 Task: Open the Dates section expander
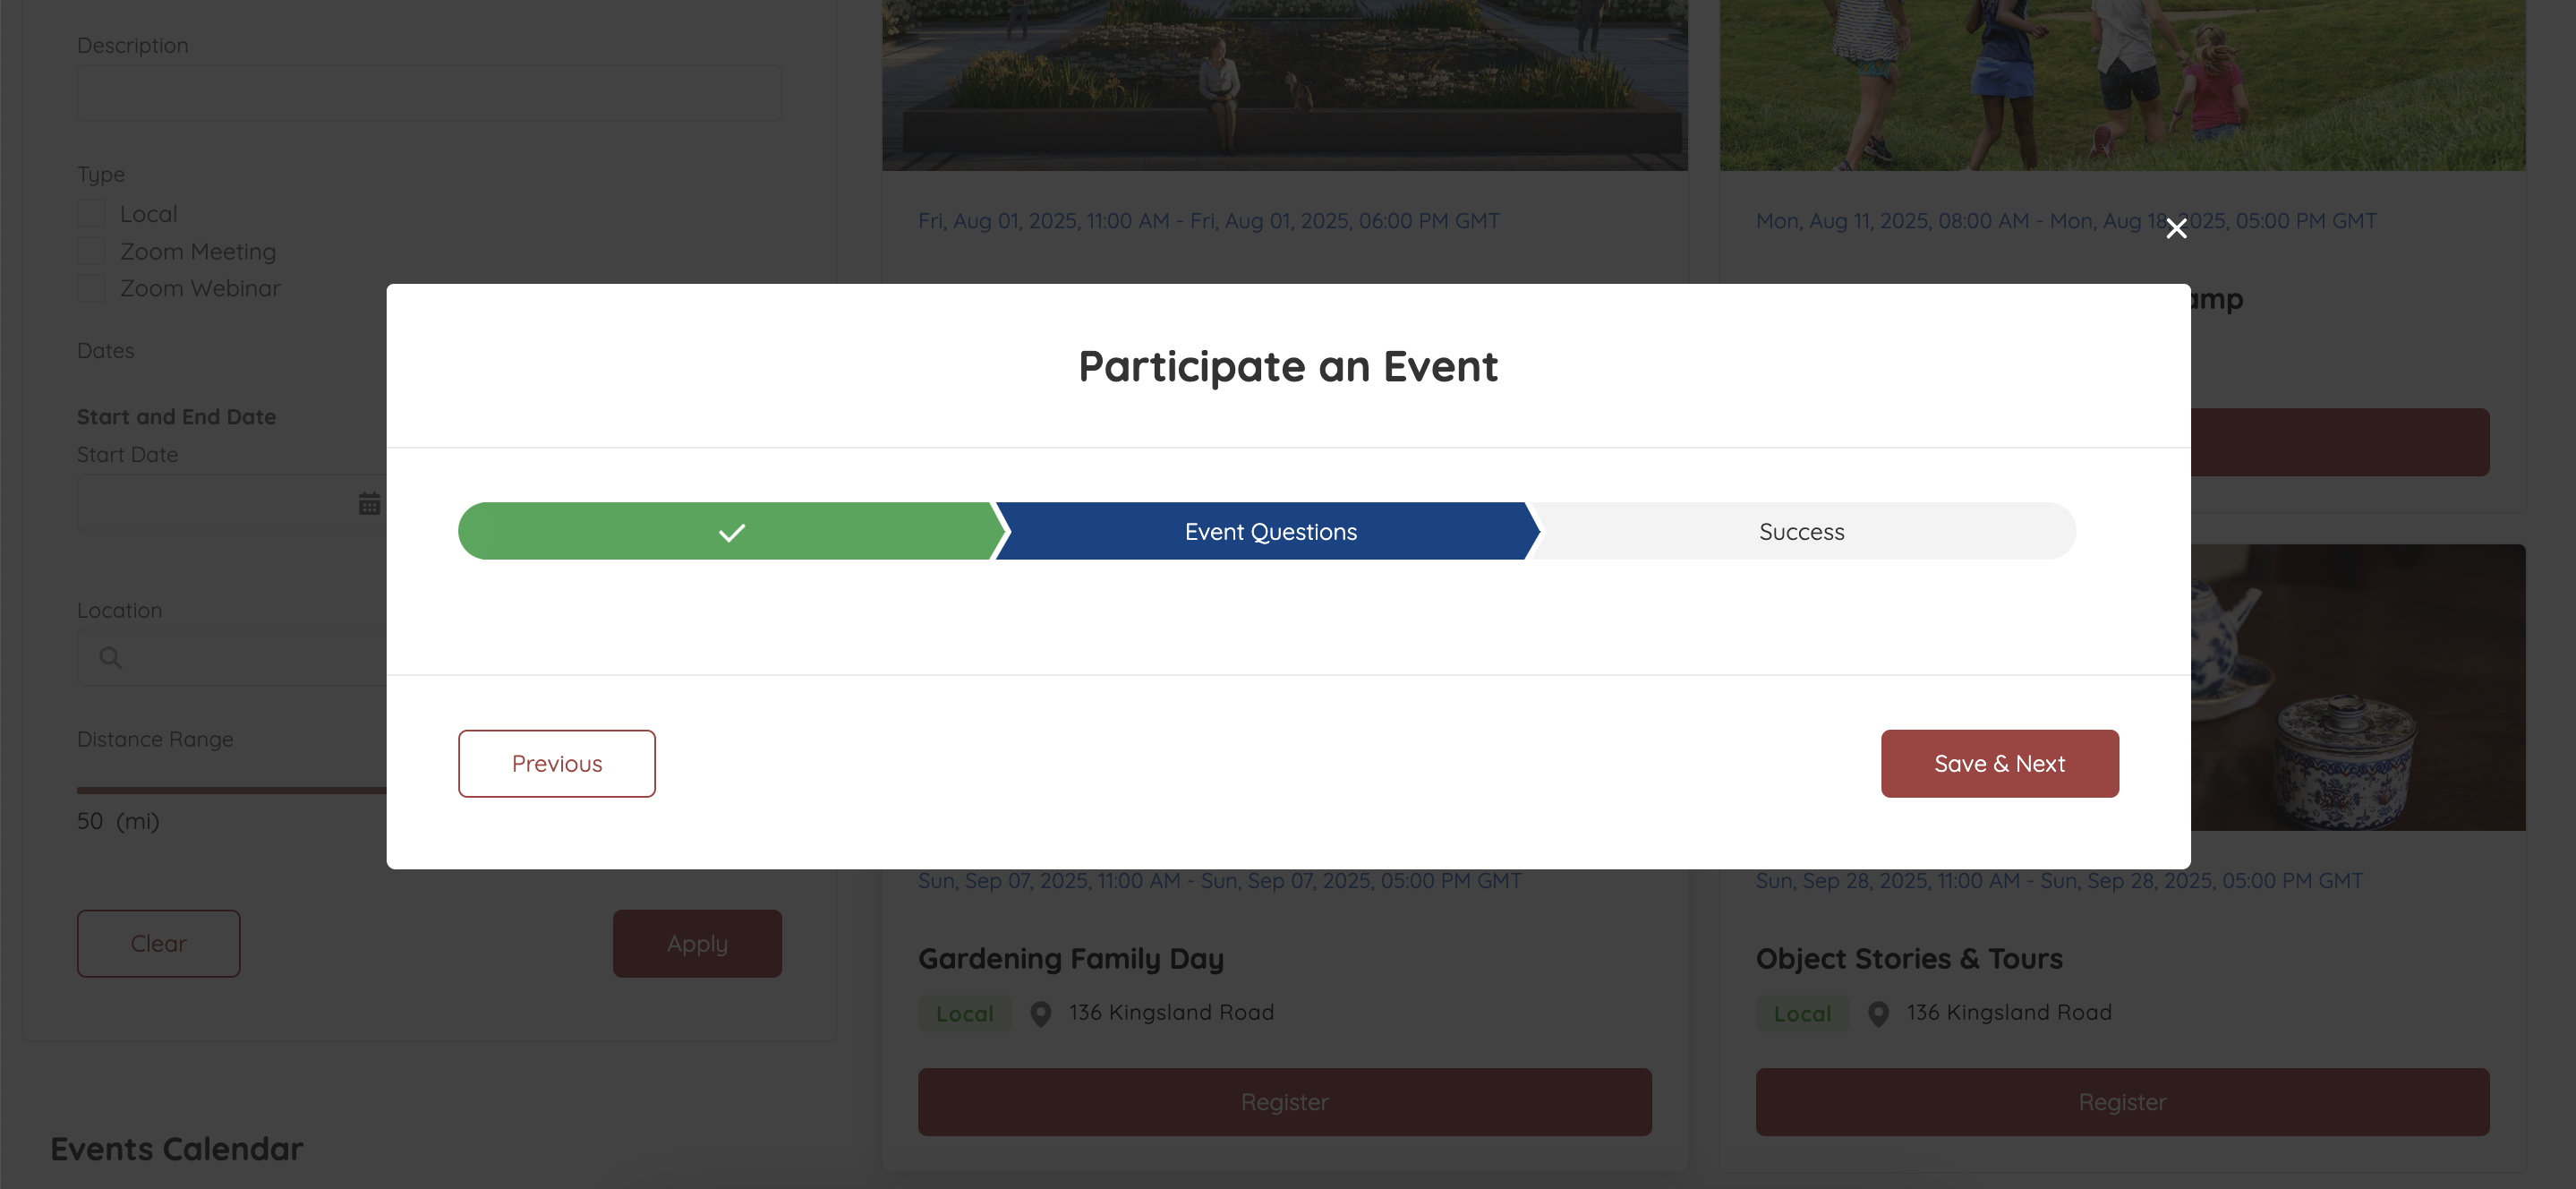(105, 348)
